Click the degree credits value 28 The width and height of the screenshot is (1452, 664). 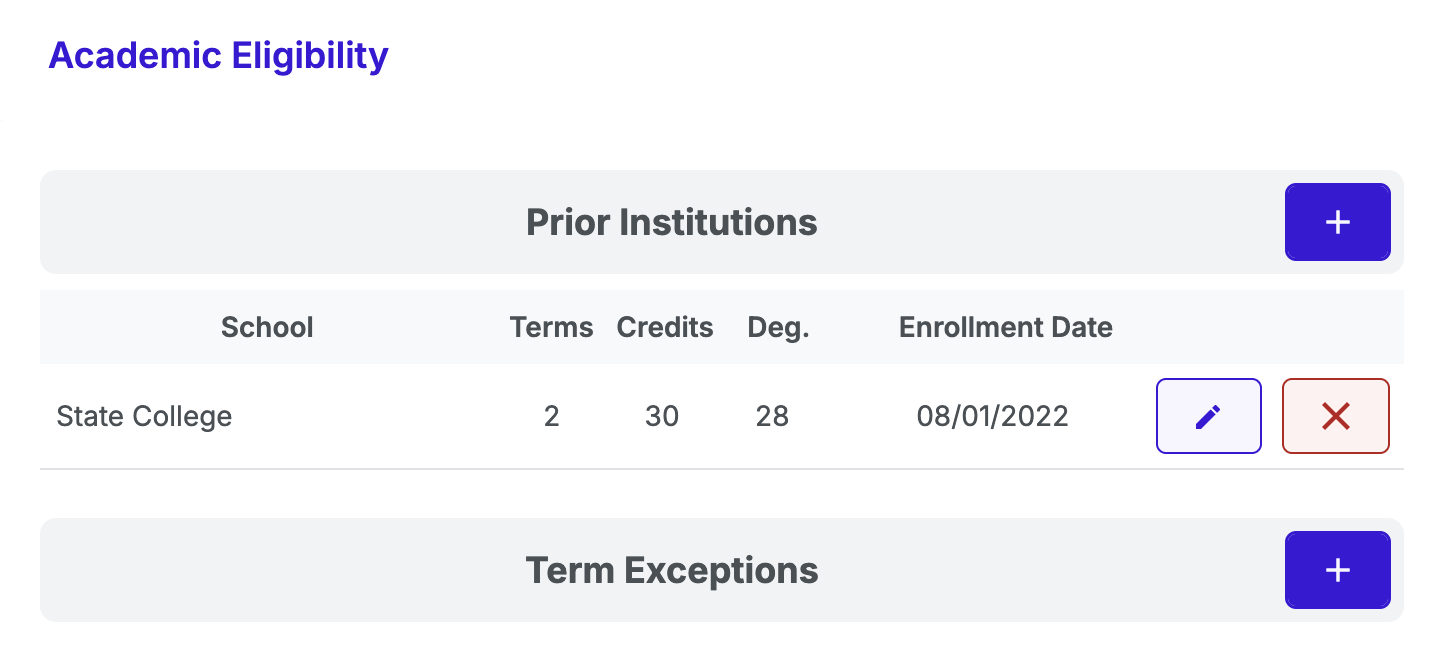772,416
